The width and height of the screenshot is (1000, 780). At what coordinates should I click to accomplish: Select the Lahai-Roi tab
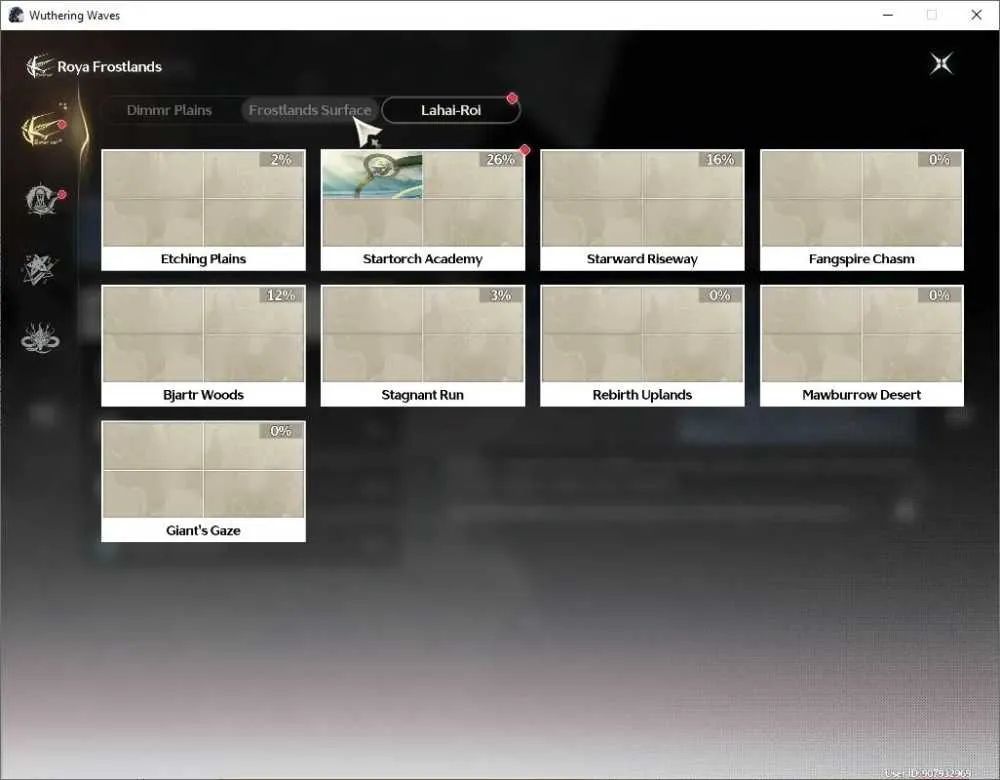451,110
